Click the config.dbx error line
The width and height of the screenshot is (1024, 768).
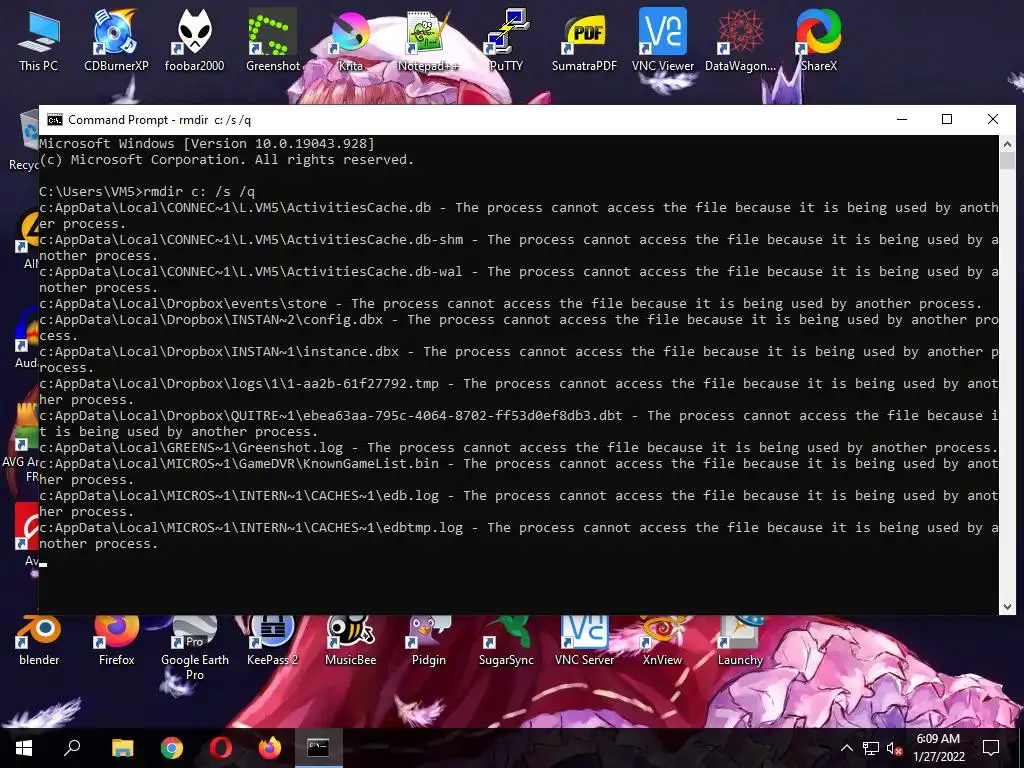(x=519, y=328)
